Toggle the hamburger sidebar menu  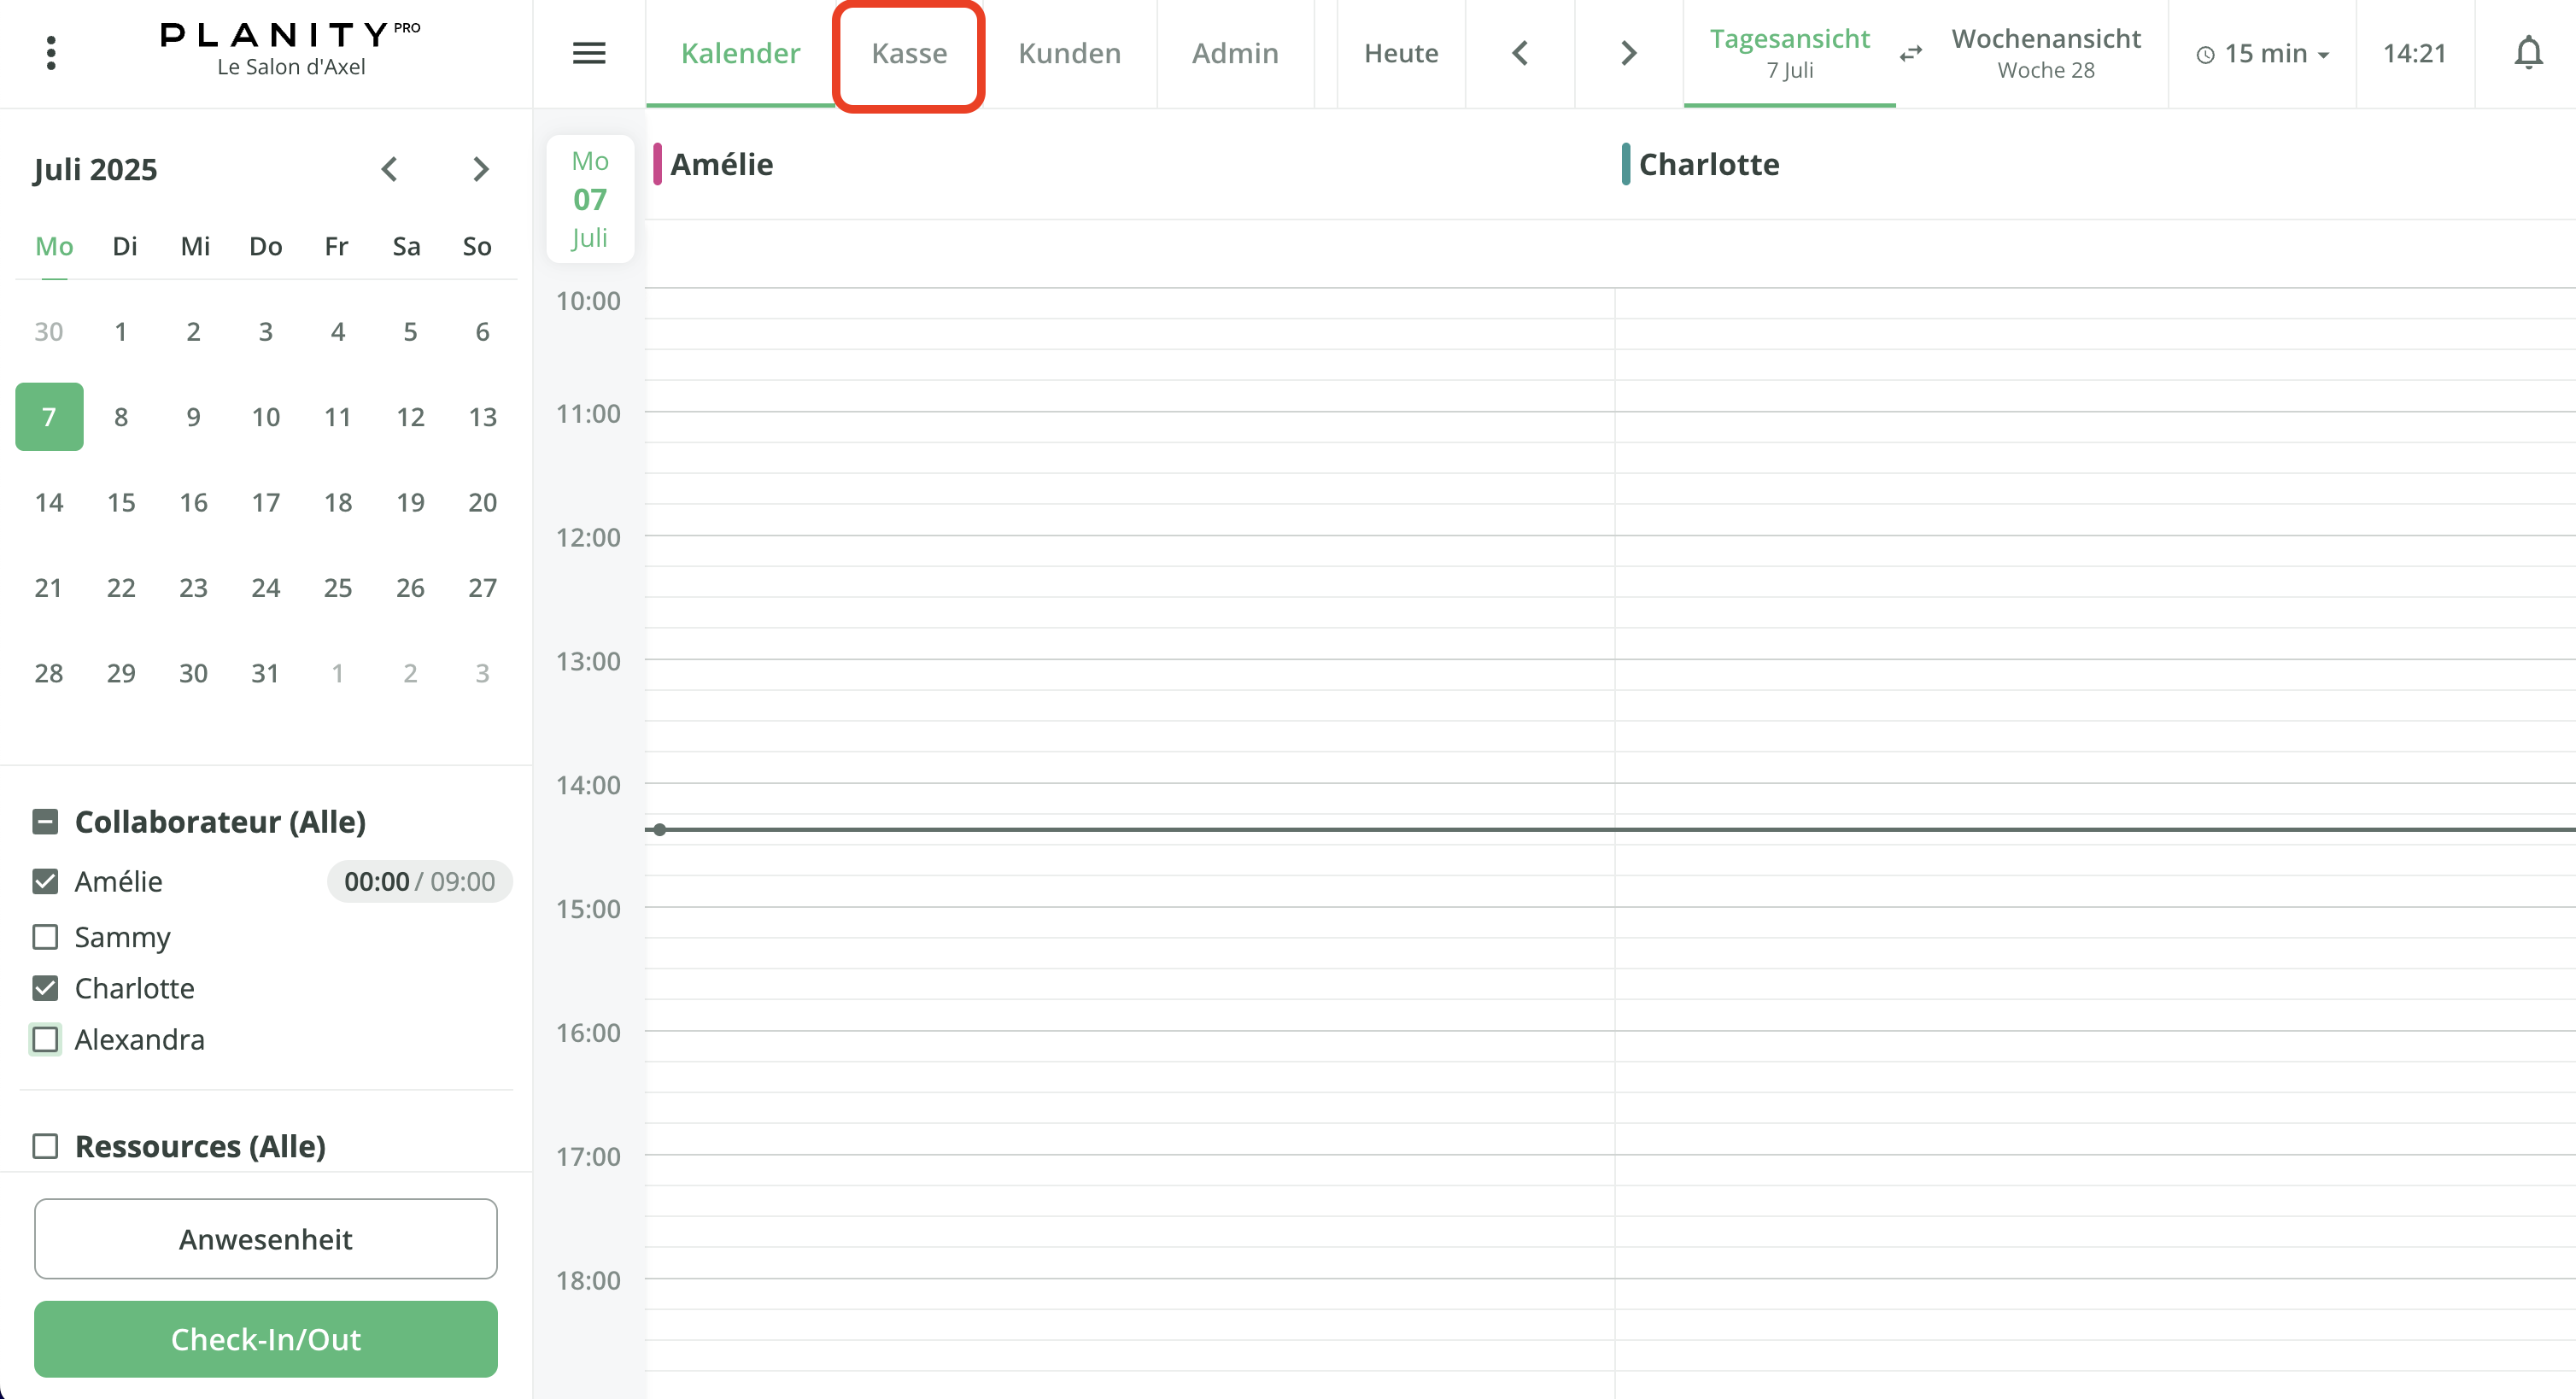click(x=589, y=53)
